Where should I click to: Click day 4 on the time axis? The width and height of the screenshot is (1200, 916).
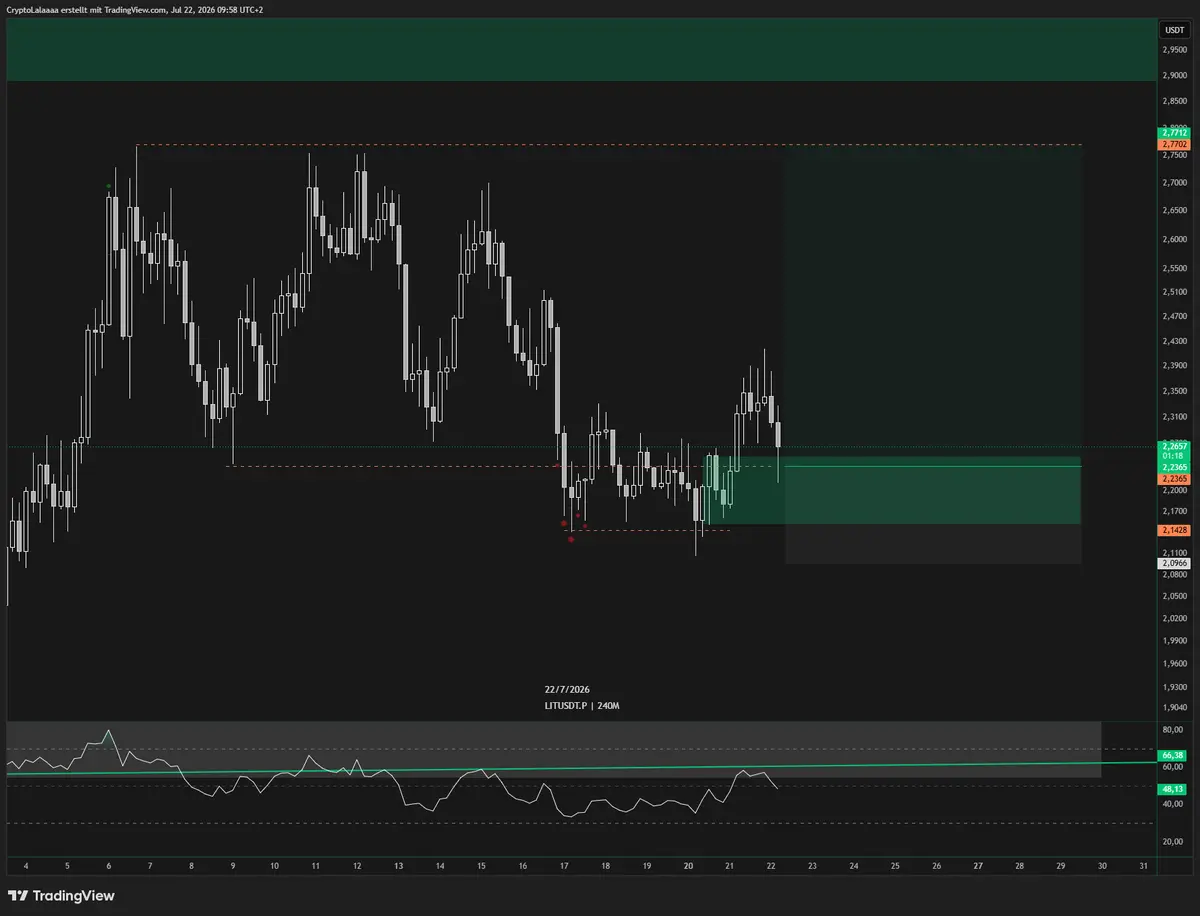(x=24, y=866)
